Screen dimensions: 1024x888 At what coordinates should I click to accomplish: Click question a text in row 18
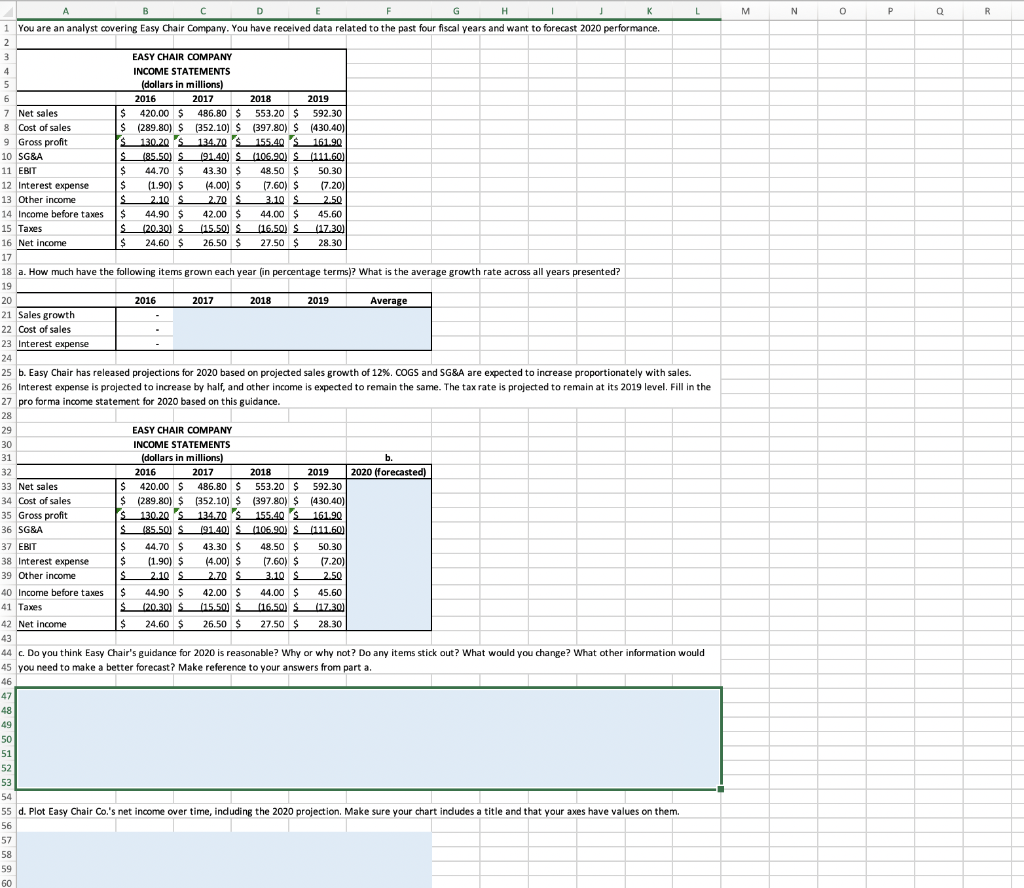(319, 272)
